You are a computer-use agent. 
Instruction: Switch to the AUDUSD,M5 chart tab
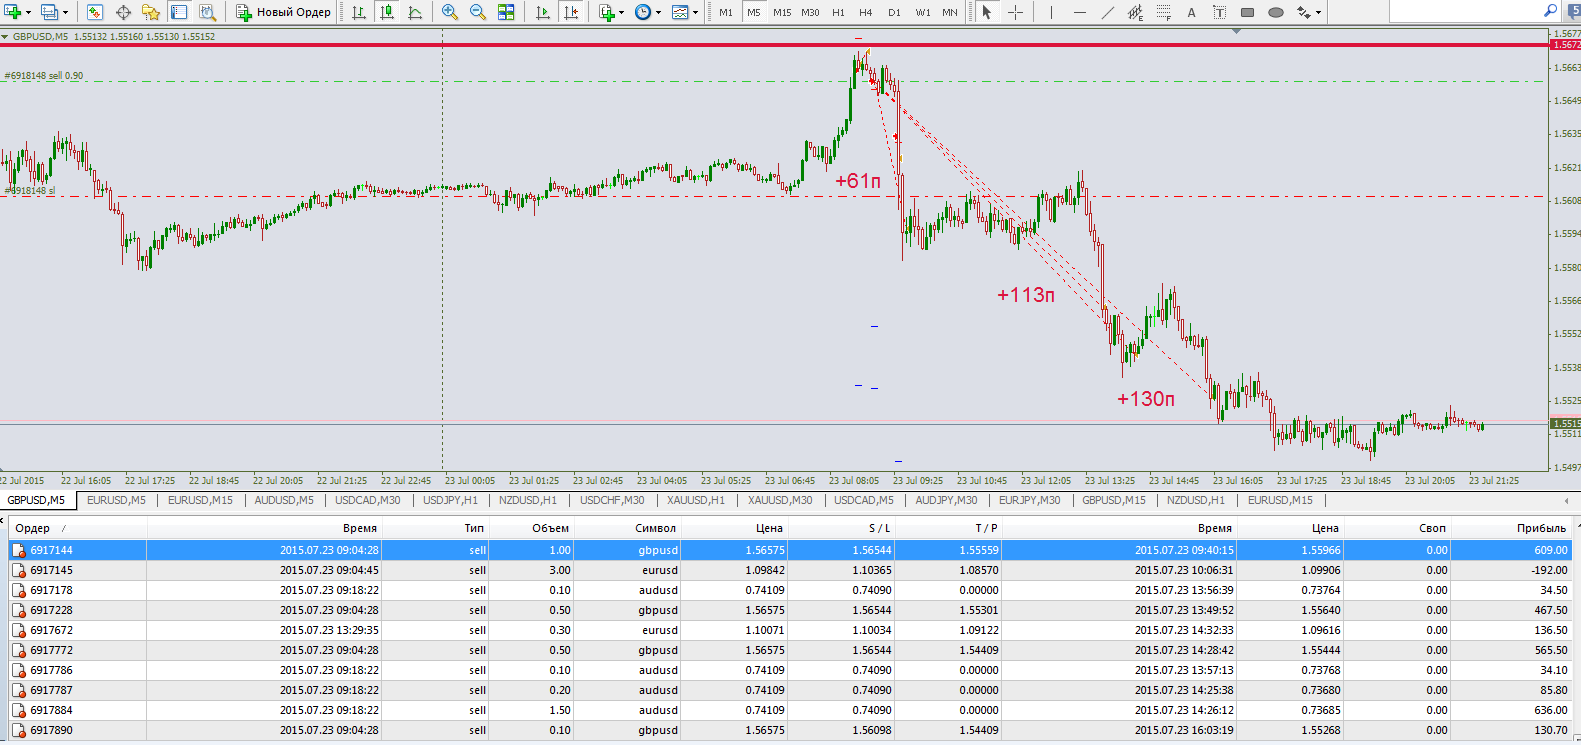284,500
